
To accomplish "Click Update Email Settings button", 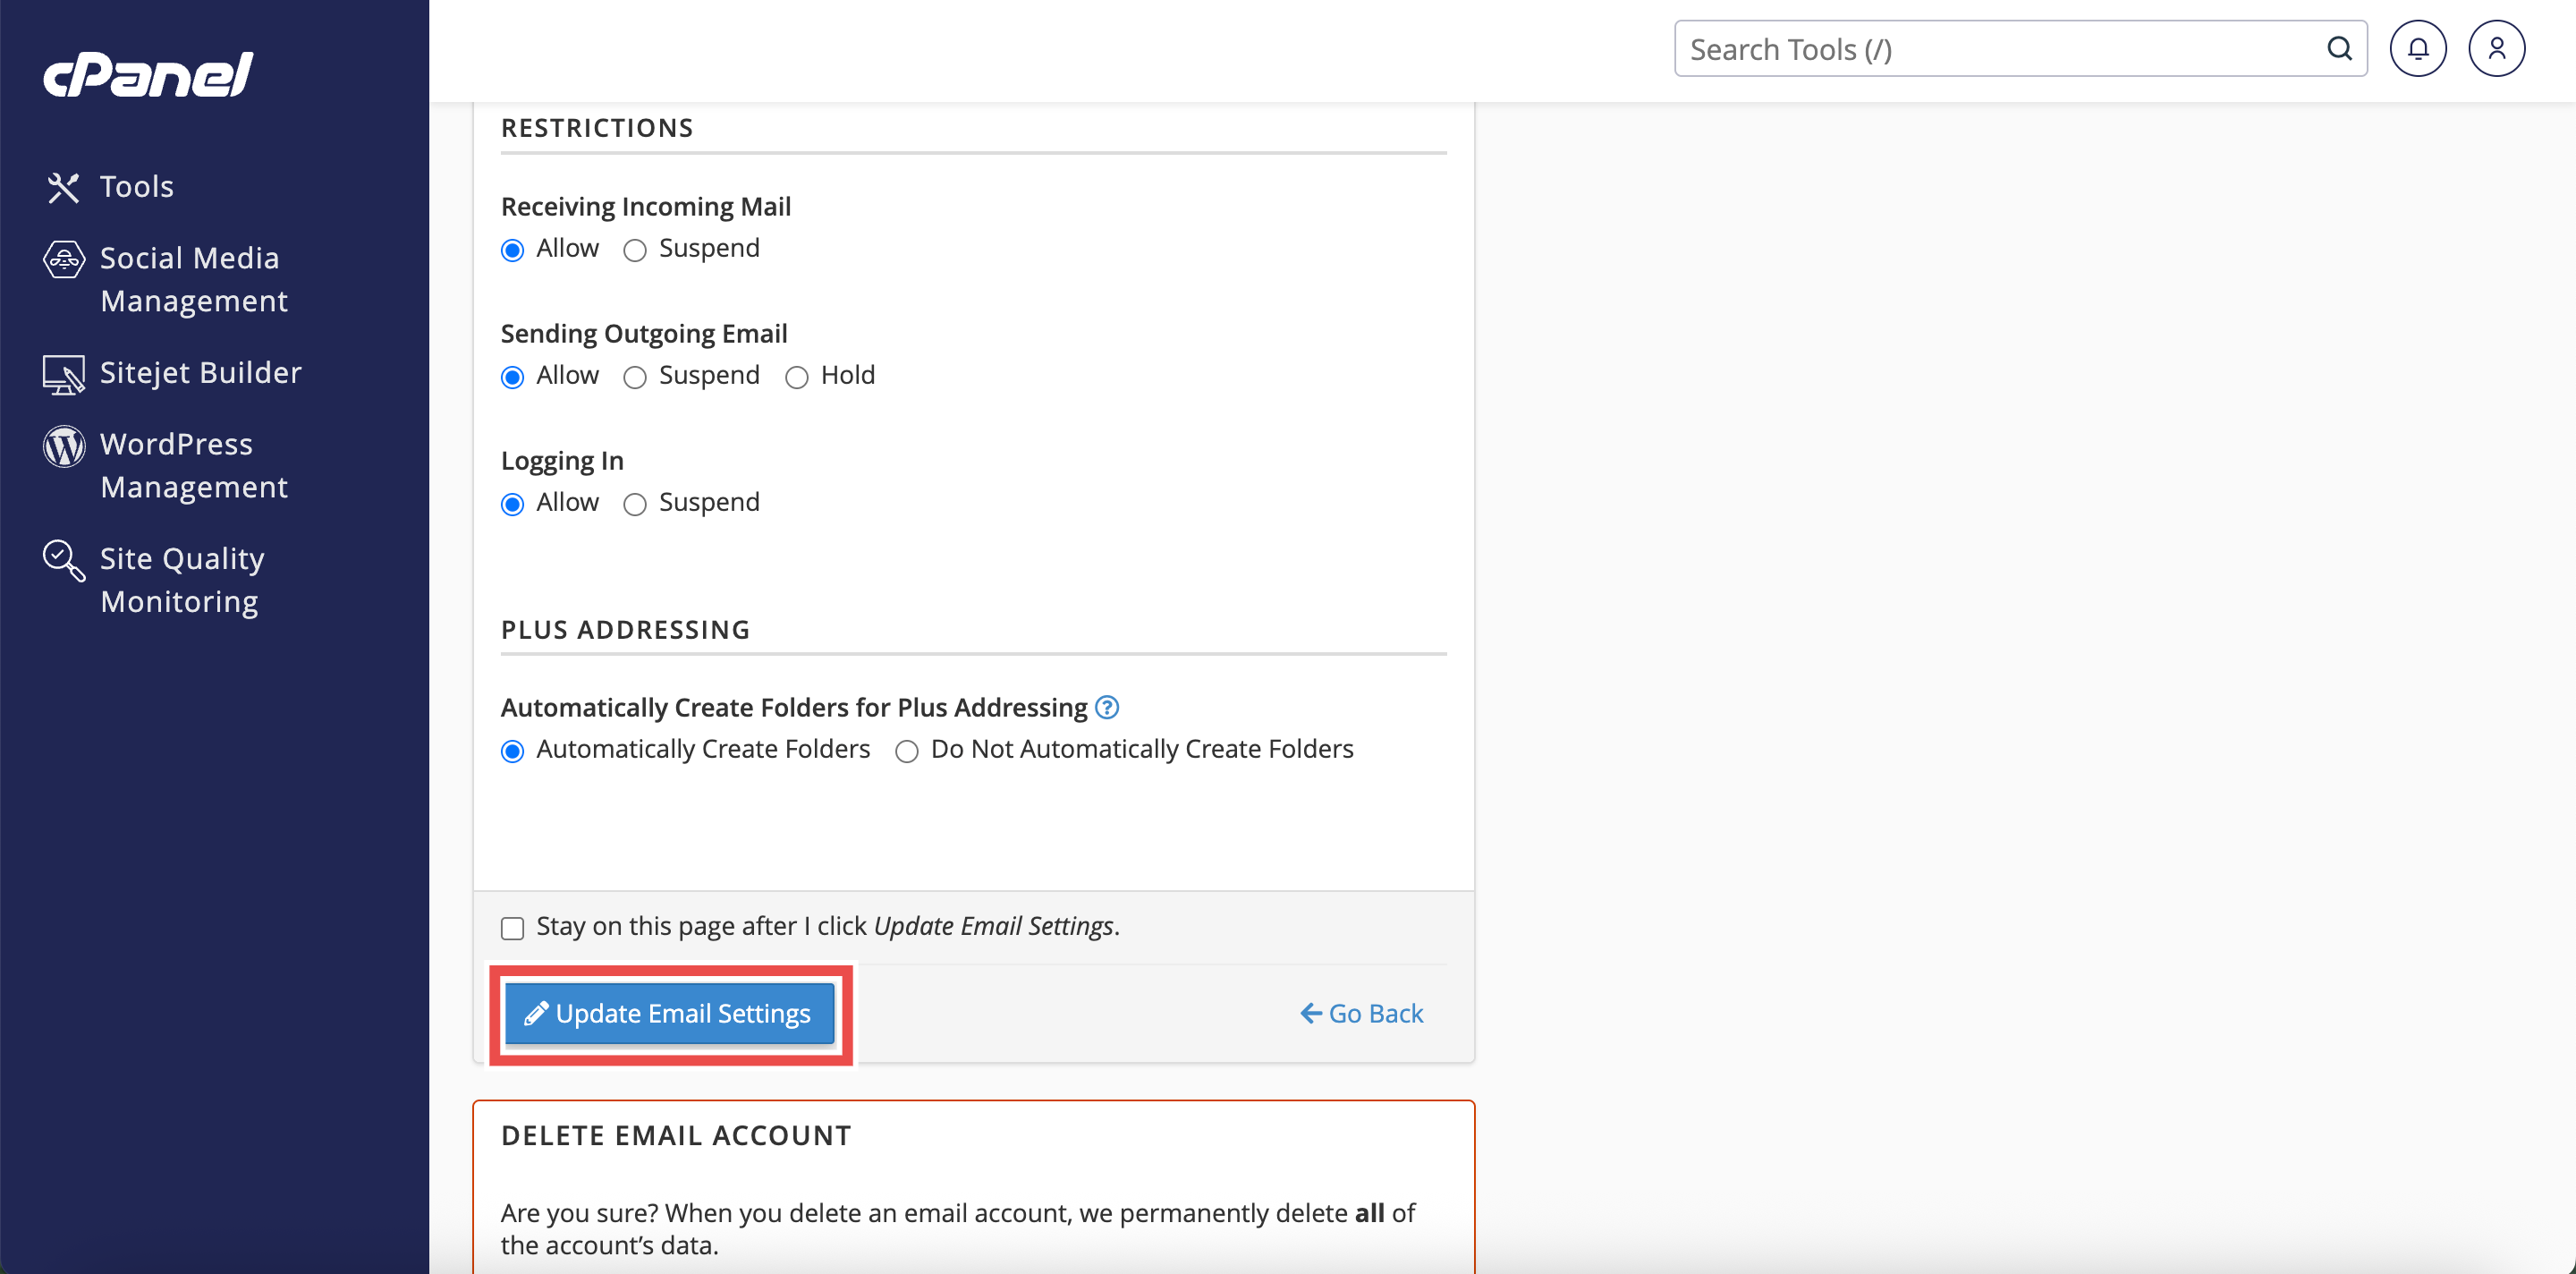I will (x=669, y=1013).
